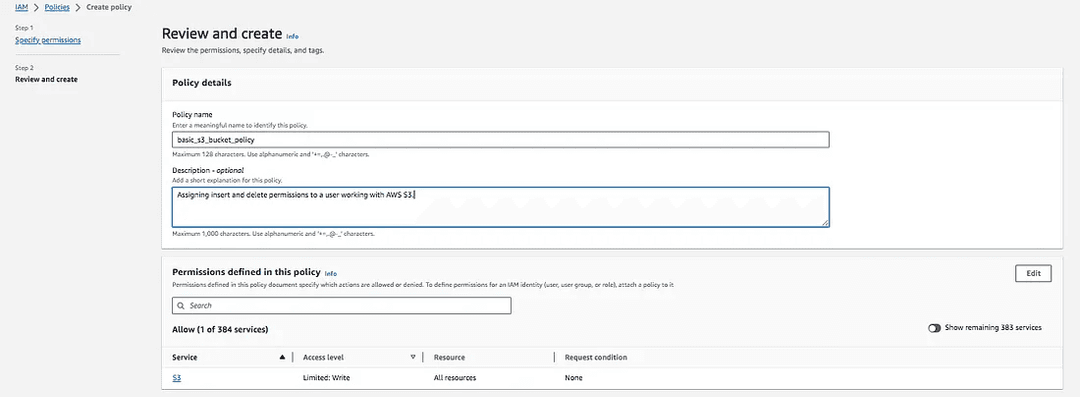Select Review and create step label

point(46,79)
